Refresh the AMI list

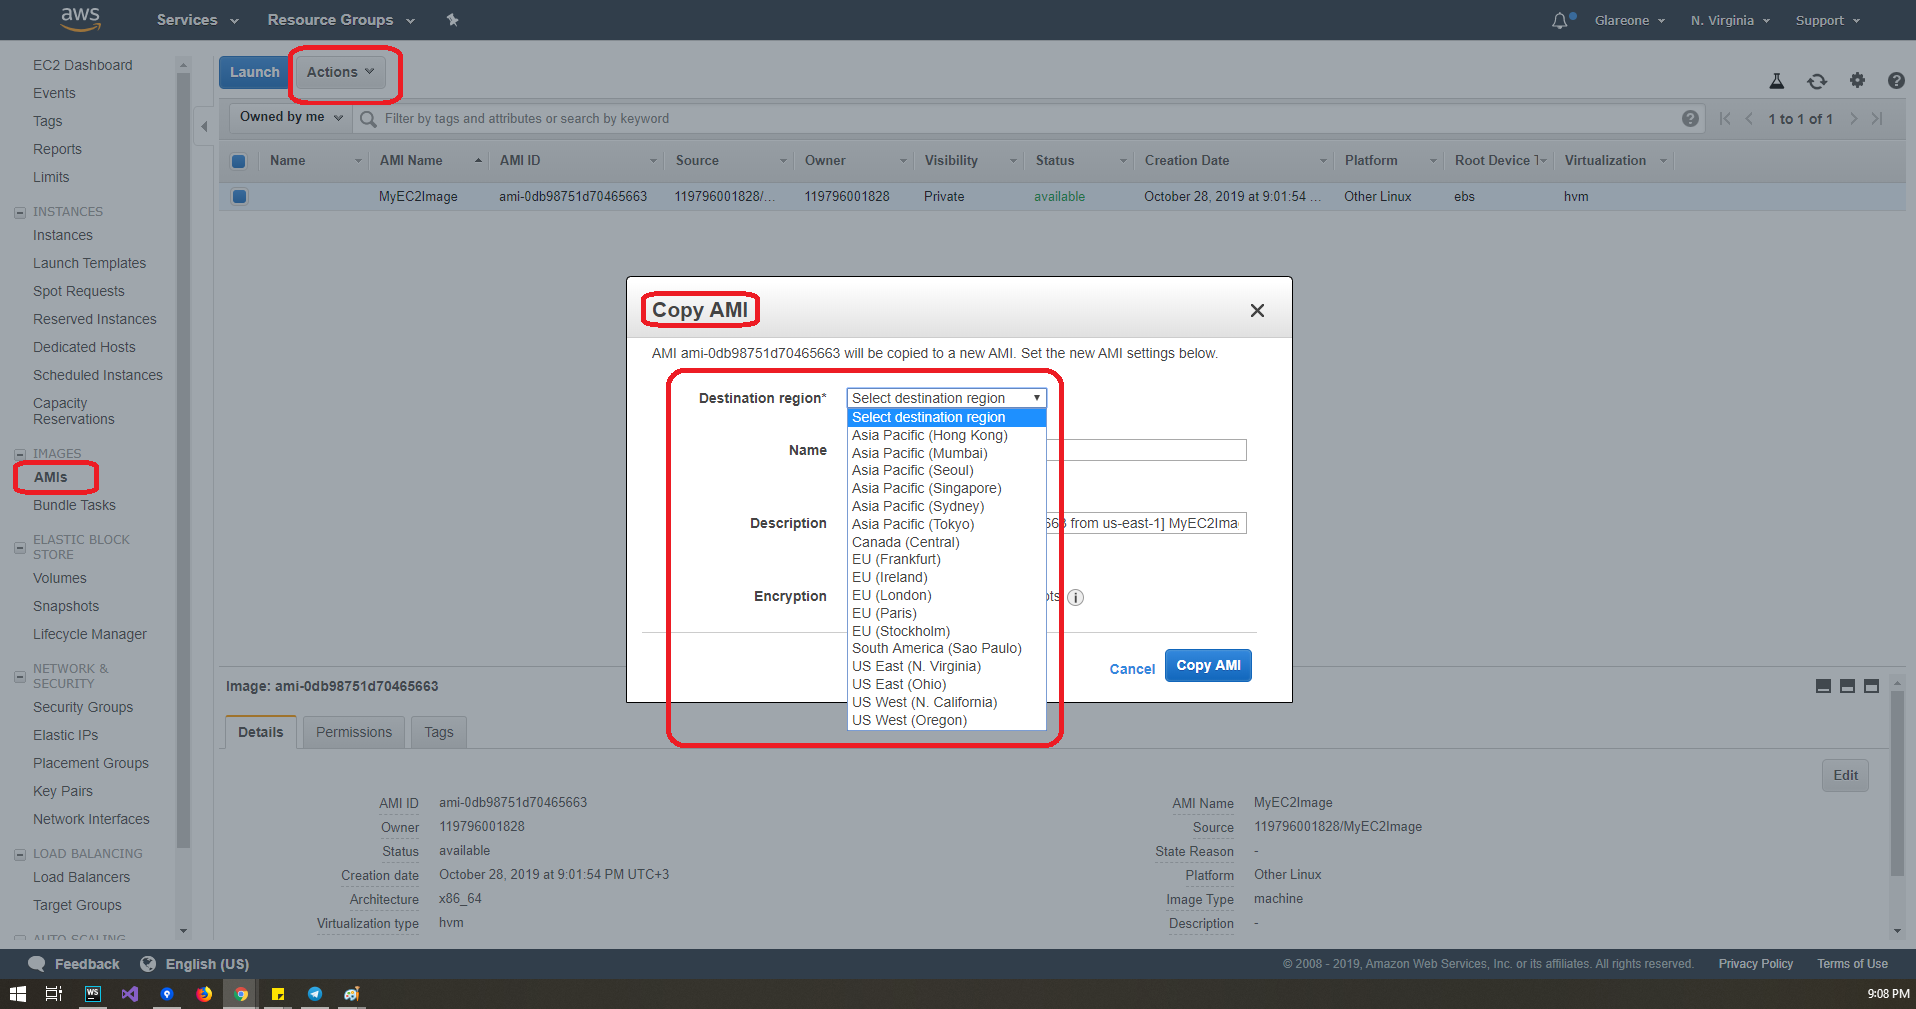1817,81
